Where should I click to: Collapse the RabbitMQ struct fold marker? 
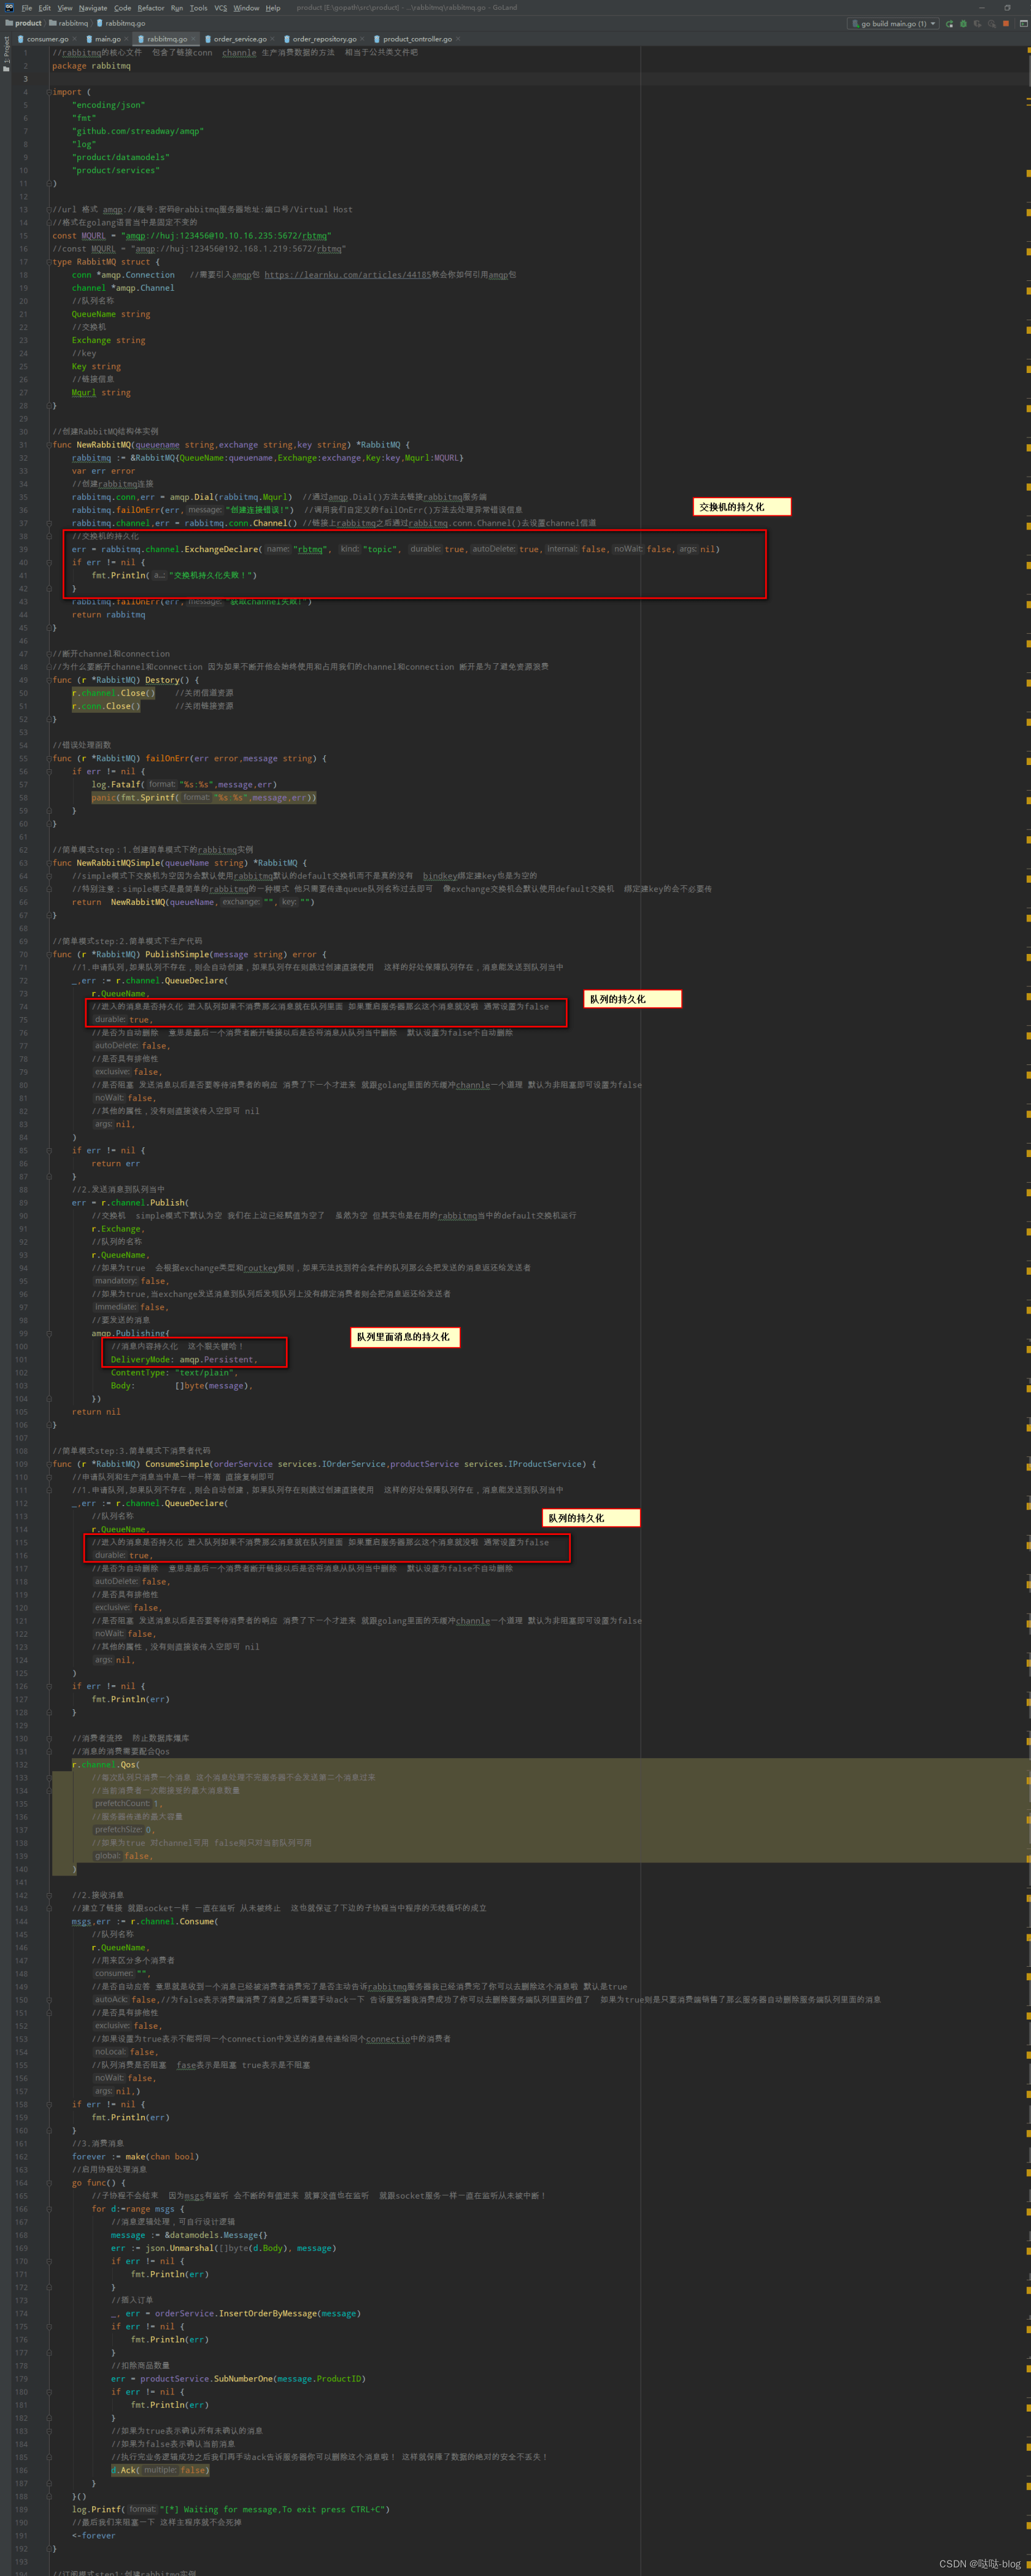[x=48, y=262]
